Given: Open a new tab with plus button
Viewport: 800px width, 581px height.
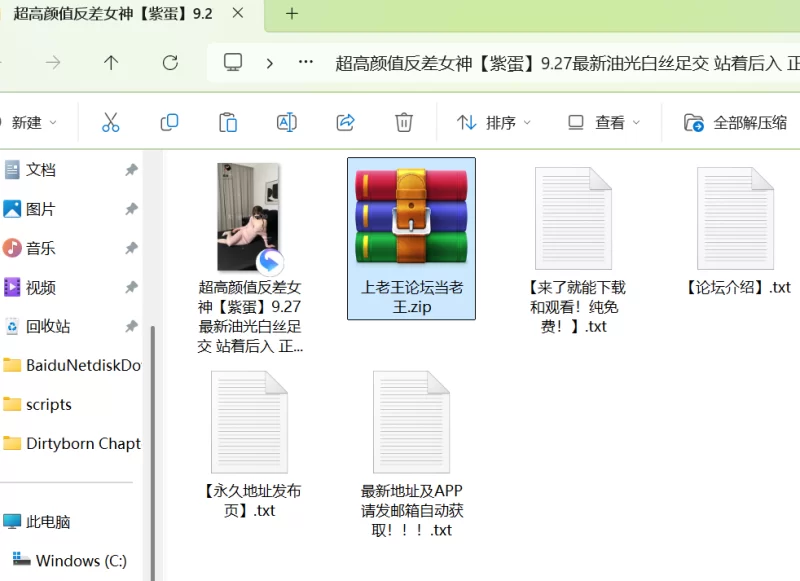Looking at the screenshot, I should coord(291,13).
